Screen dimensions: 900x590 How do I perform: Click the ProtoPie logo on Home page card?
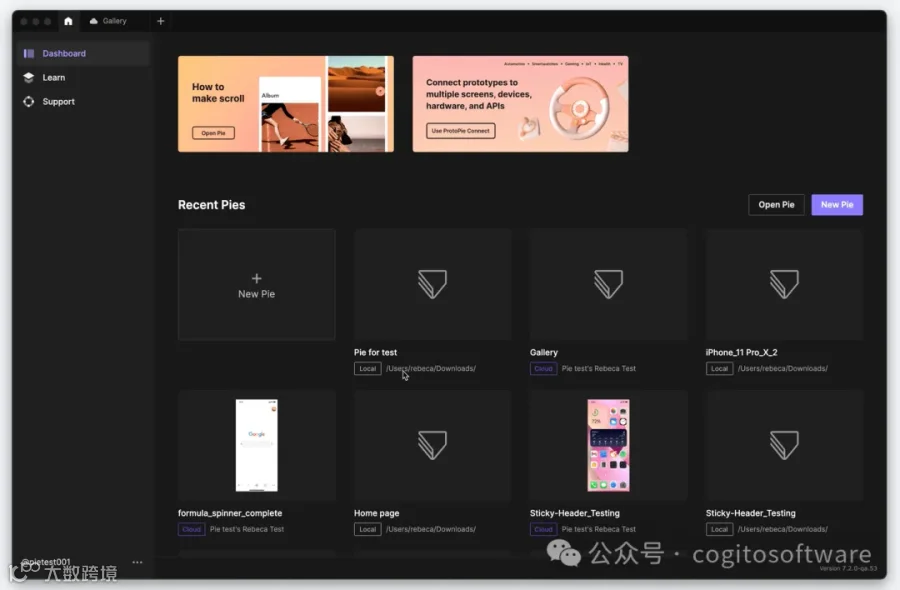(x=432, y=445)
